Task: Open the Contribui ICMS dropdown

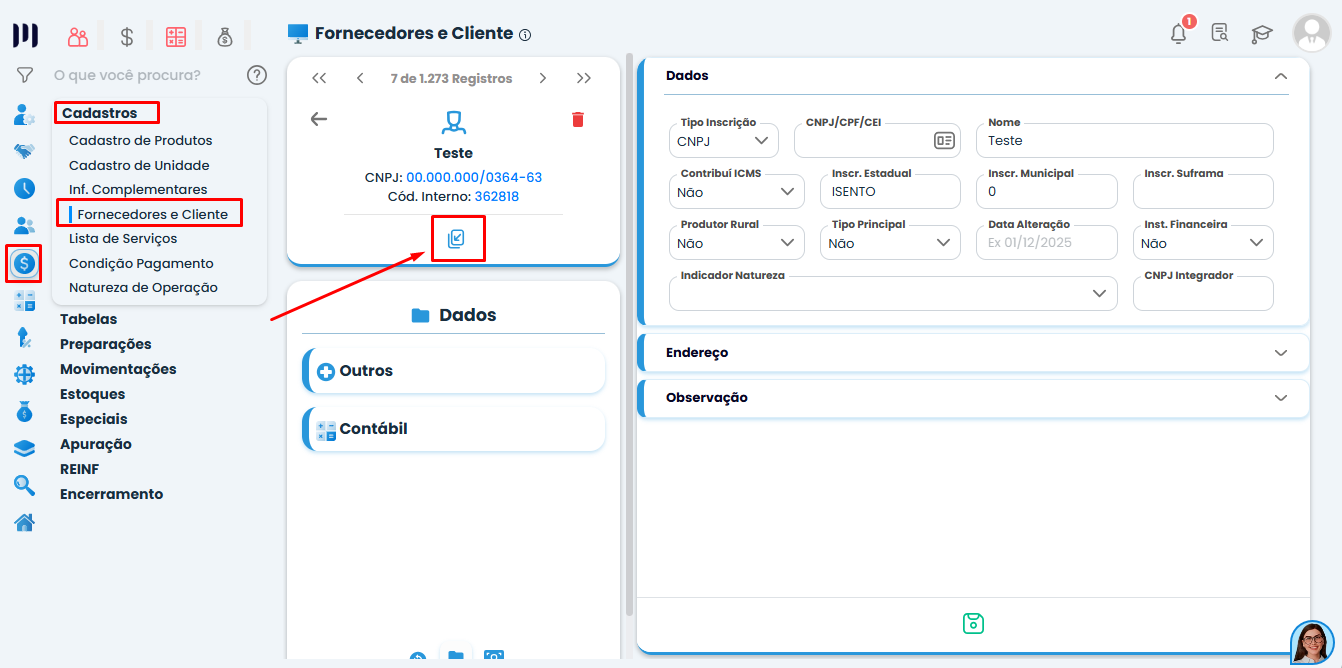Action: click(736, 191)
